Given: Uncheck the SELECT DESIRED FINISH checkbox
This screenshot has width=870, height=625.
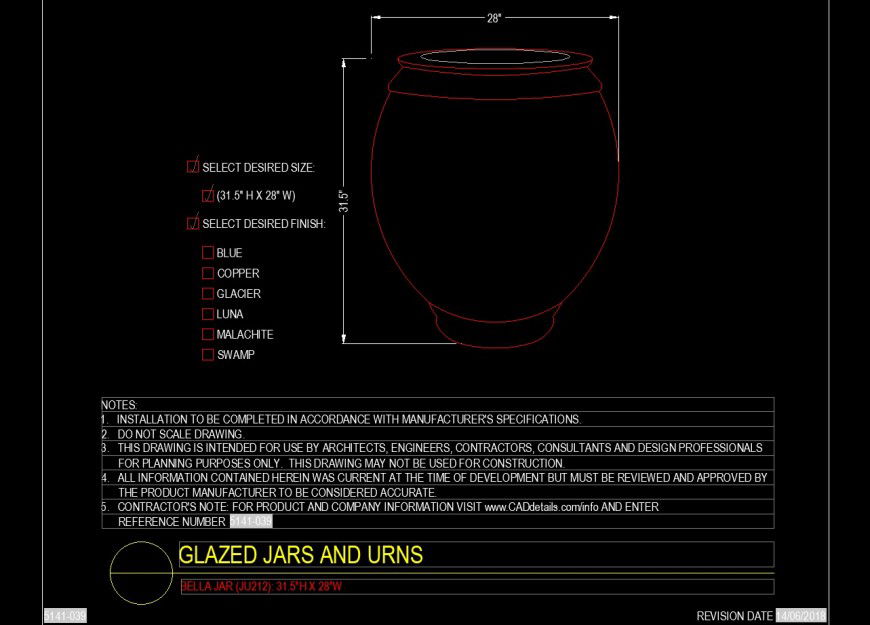Looking at the screenshot, I should point(194,223).
